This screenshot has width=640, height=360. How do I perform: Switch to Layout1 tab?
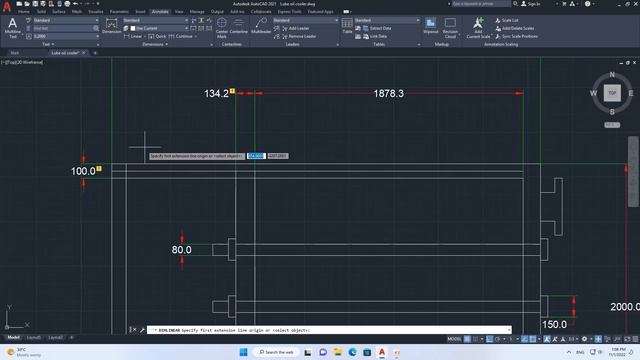[33, 338]
